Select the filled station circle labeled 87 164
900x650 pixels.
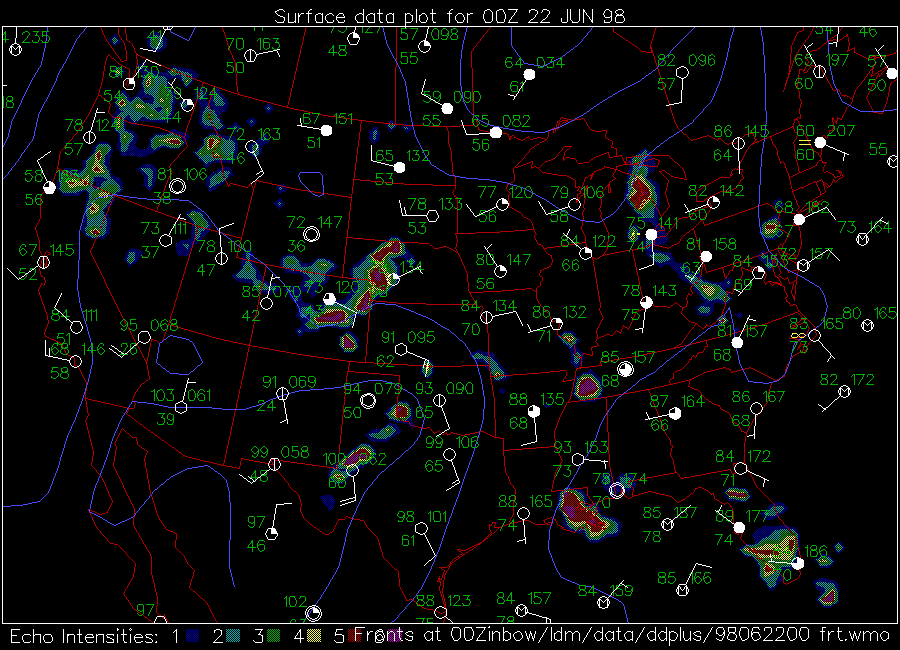(x=675, y=413)
